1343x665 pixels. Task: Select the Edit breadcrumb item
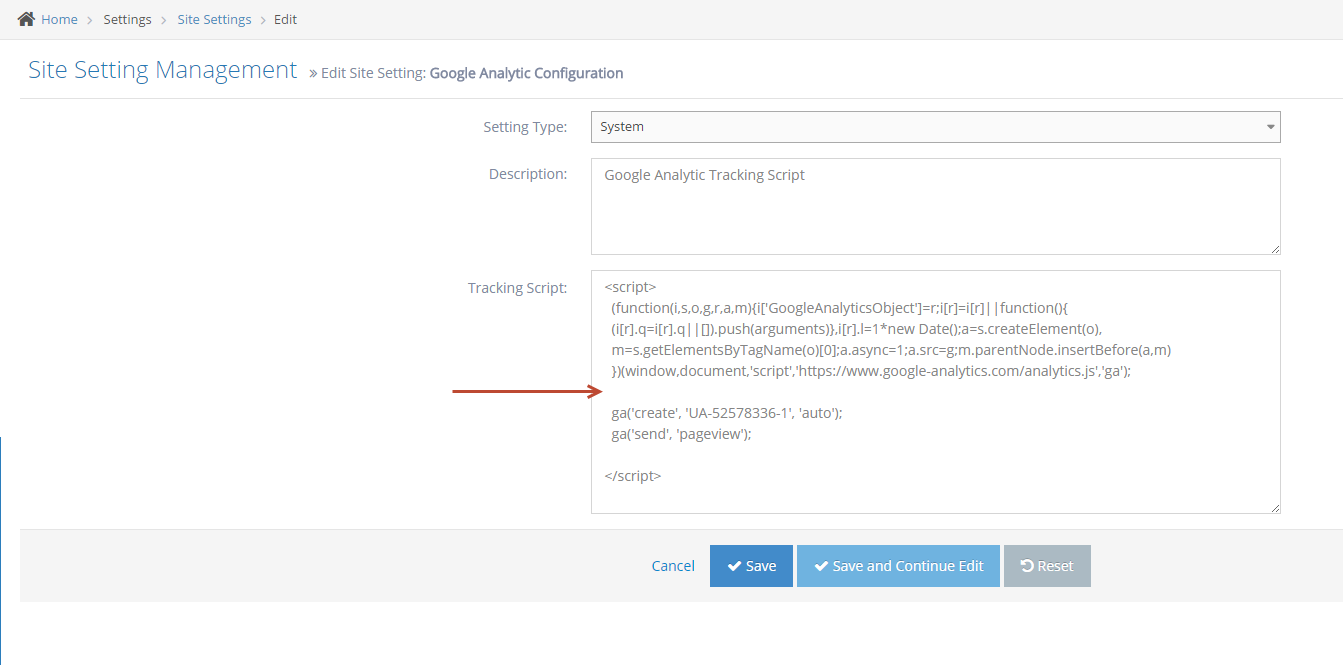(285, 18)
